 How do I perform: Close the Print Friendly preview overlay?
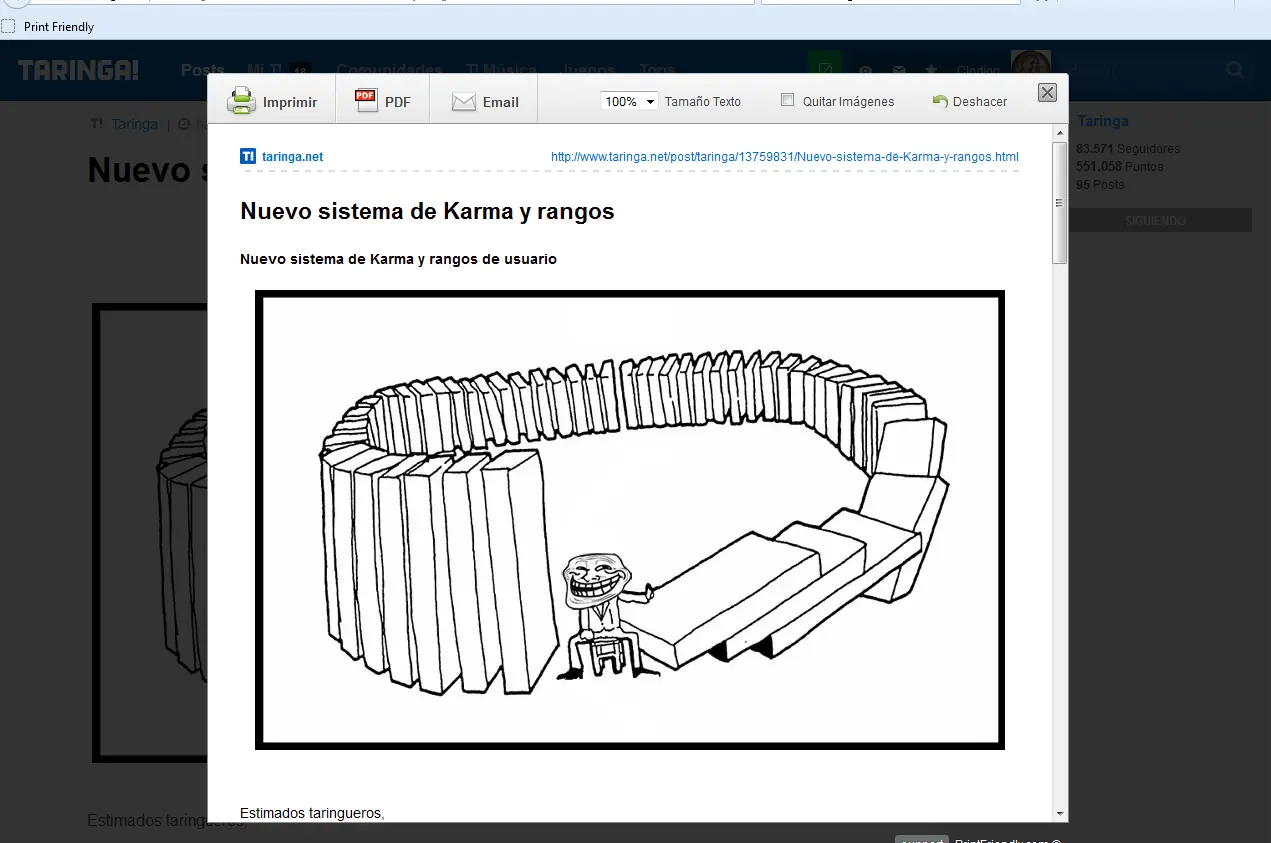1047,92
